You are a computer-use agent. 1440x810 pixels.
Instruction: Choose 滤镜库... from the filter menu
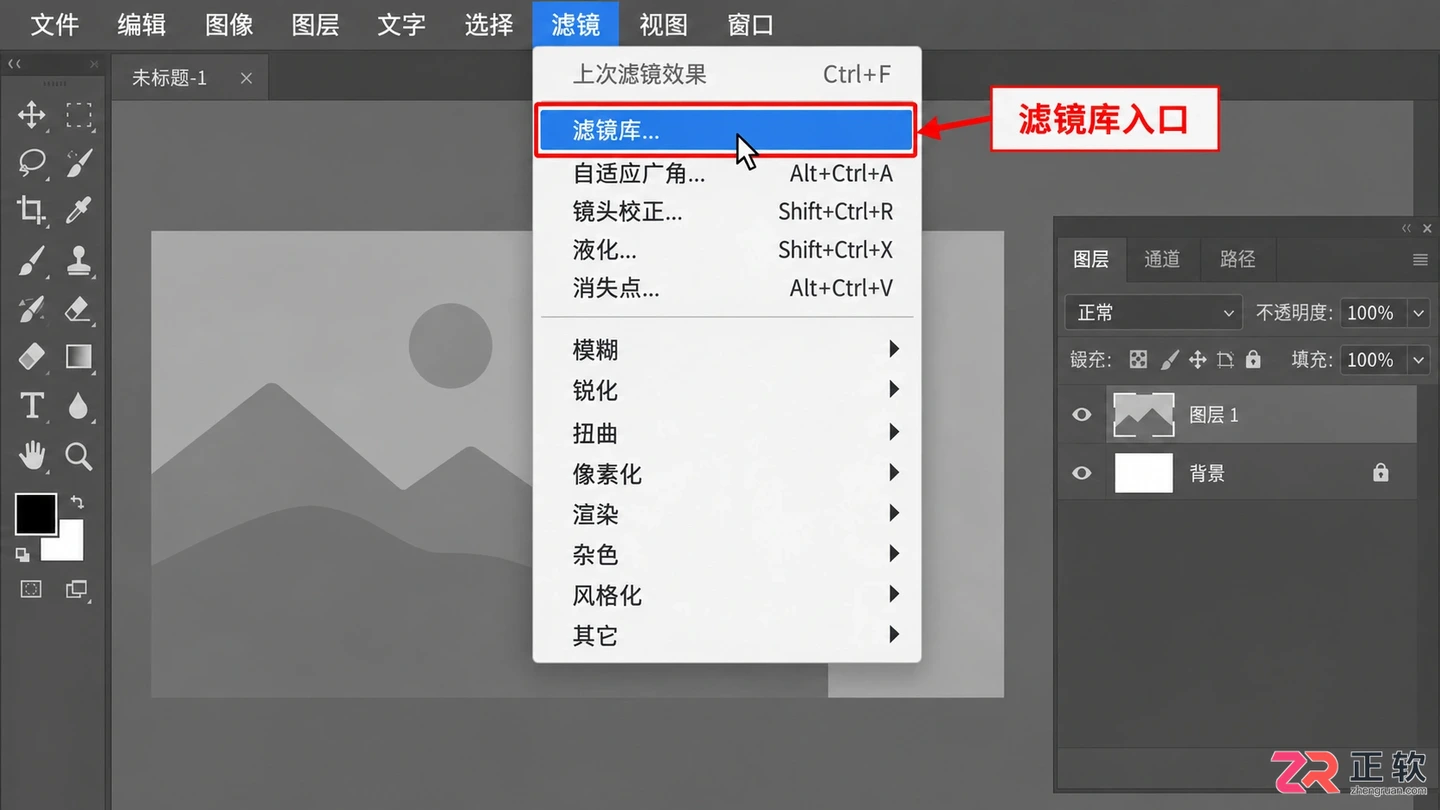tap(727, 130)
